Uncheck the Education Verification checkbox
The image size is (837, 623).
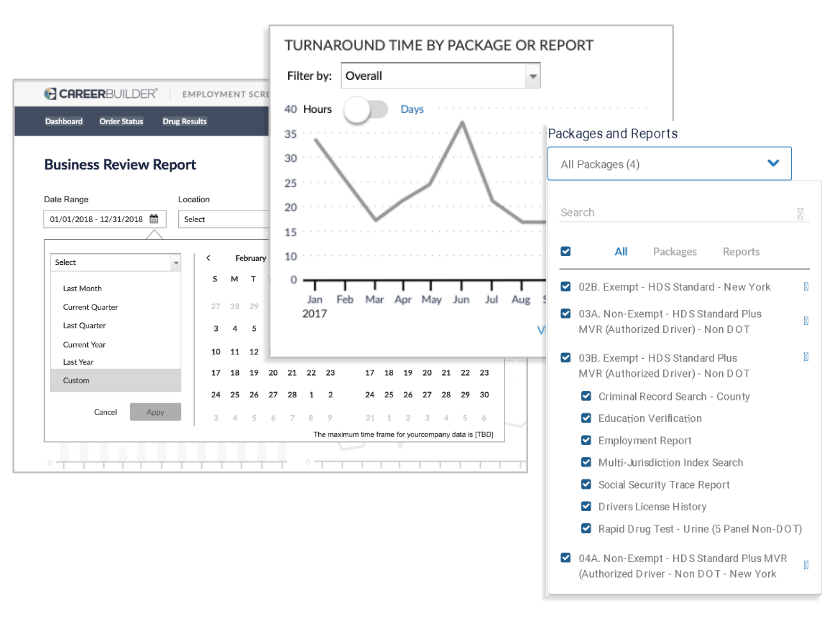pos(587,418)
